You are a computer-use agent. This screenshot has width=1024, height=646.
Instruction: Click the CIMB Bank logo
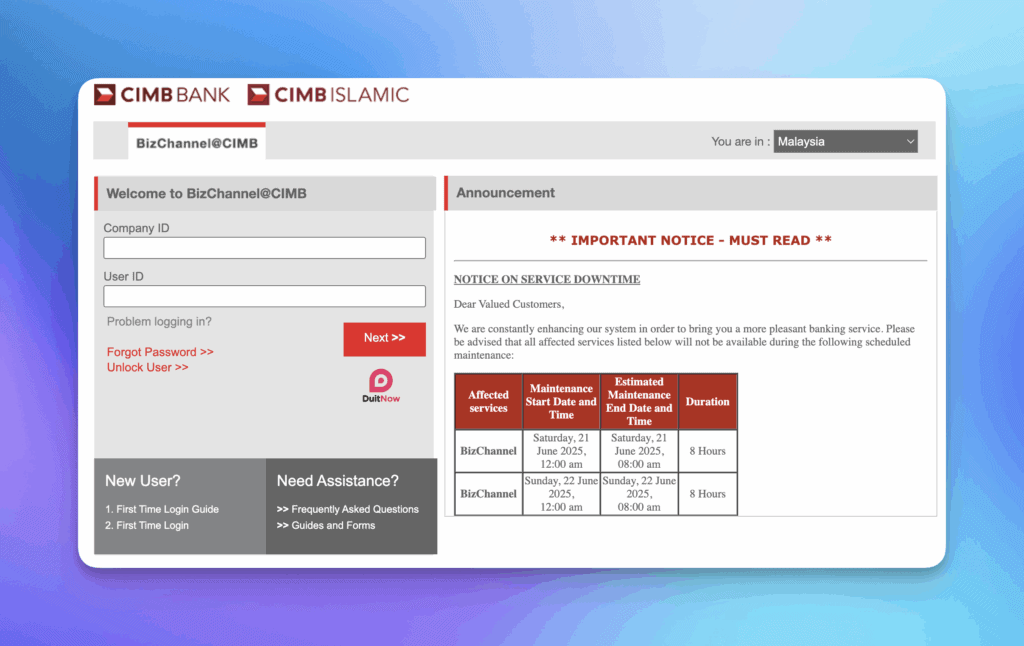coord(162,95)
